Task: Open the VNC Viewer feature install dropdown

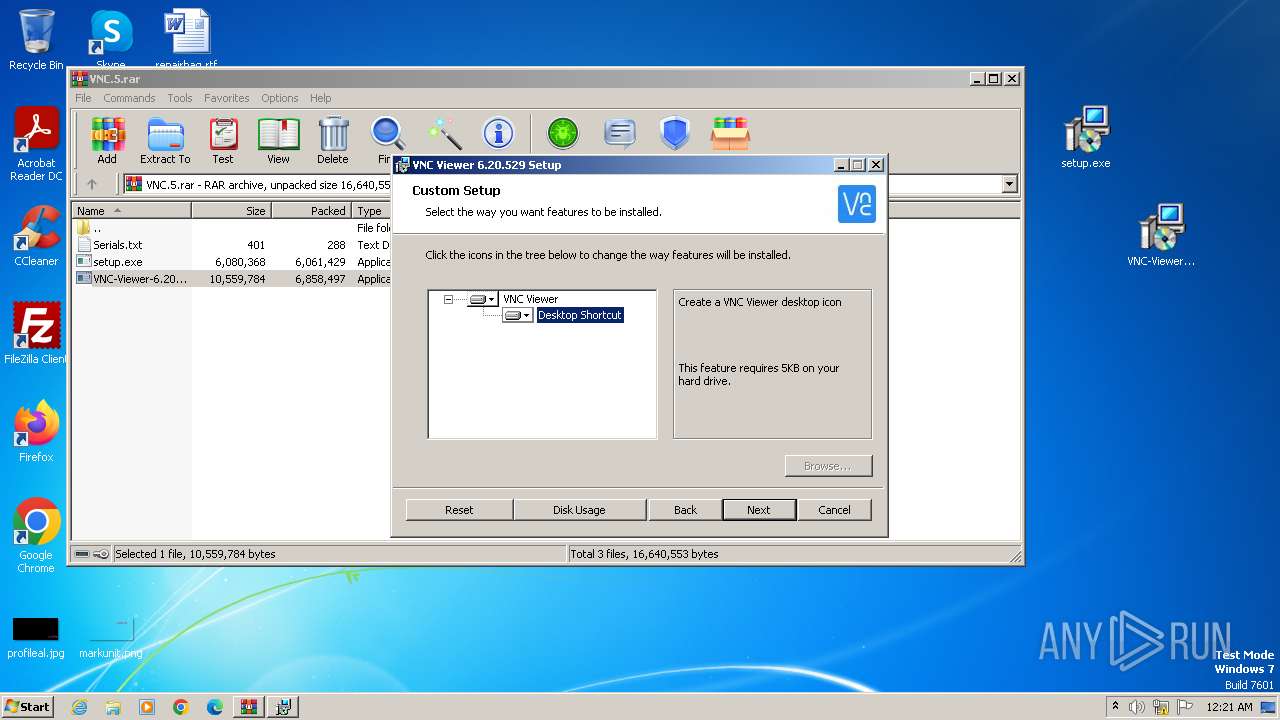Action: coord(482,299)
